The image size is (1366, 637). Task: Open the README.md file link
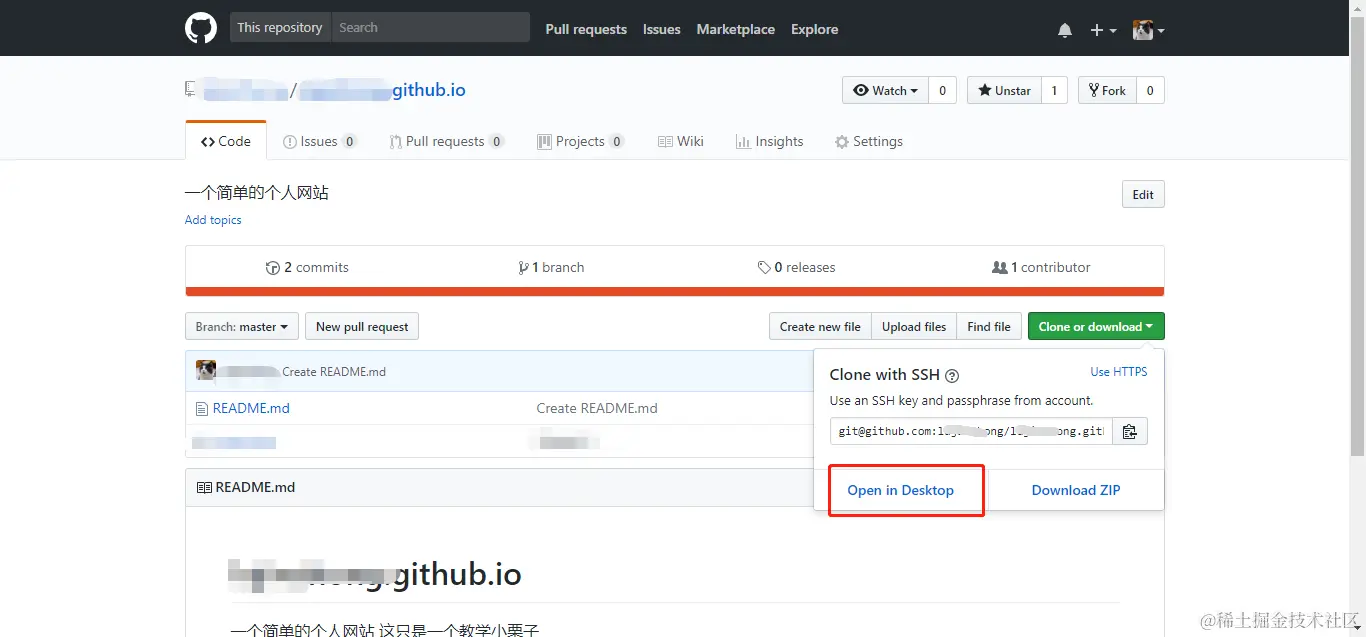tap(251, 408)
